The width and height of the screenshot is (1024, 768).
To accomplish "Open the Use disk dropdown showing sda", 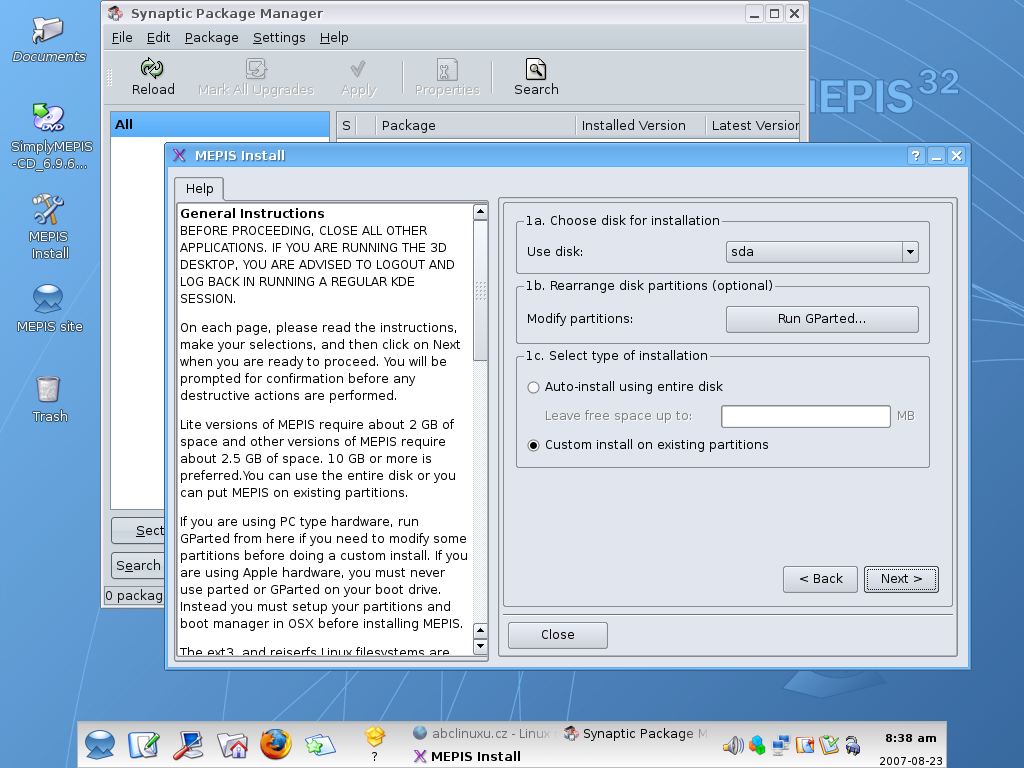I will tap(821, 252).
